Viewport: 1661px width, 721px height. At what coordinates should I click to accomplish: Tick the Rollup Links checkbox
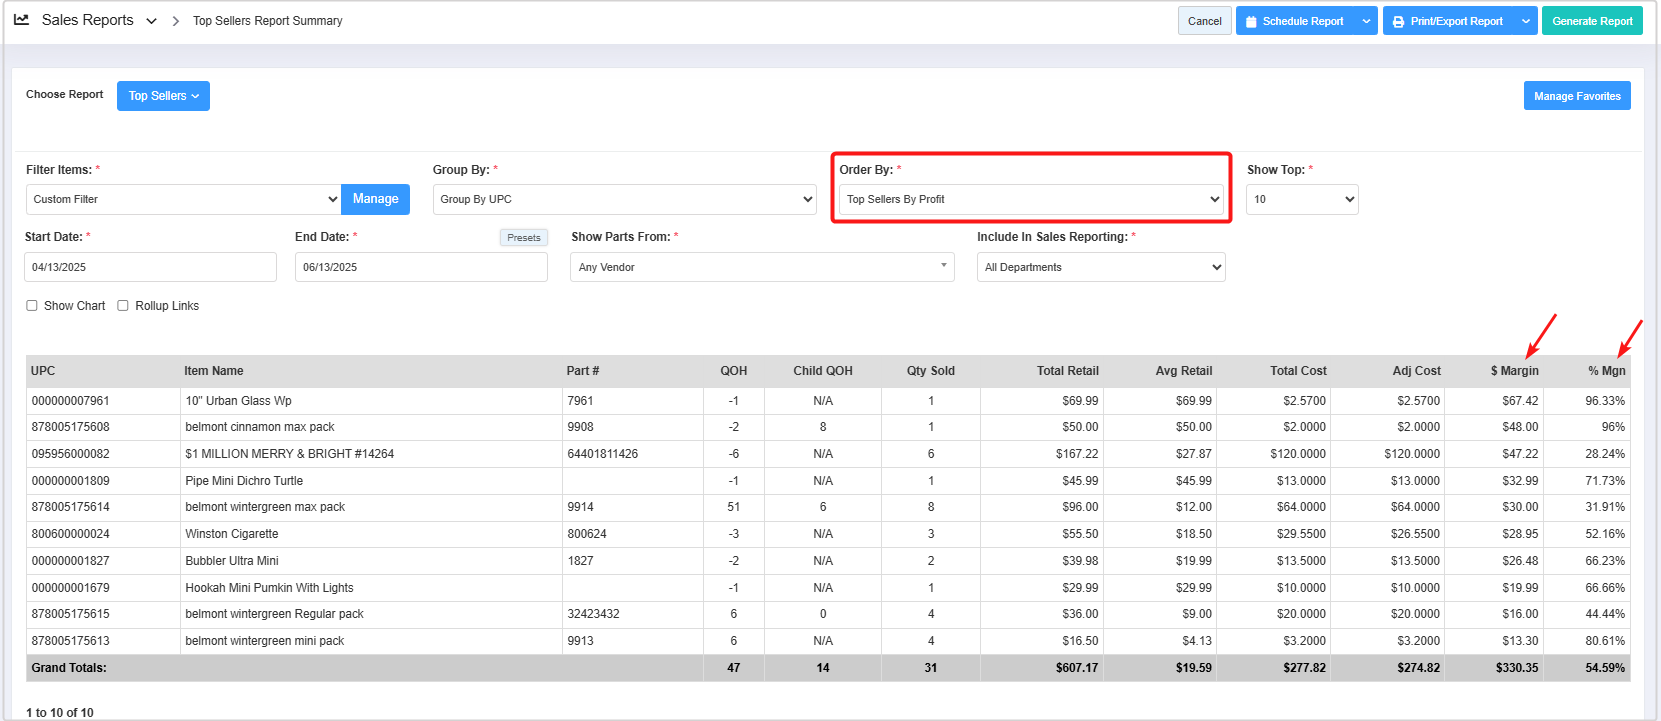(123, 306)
